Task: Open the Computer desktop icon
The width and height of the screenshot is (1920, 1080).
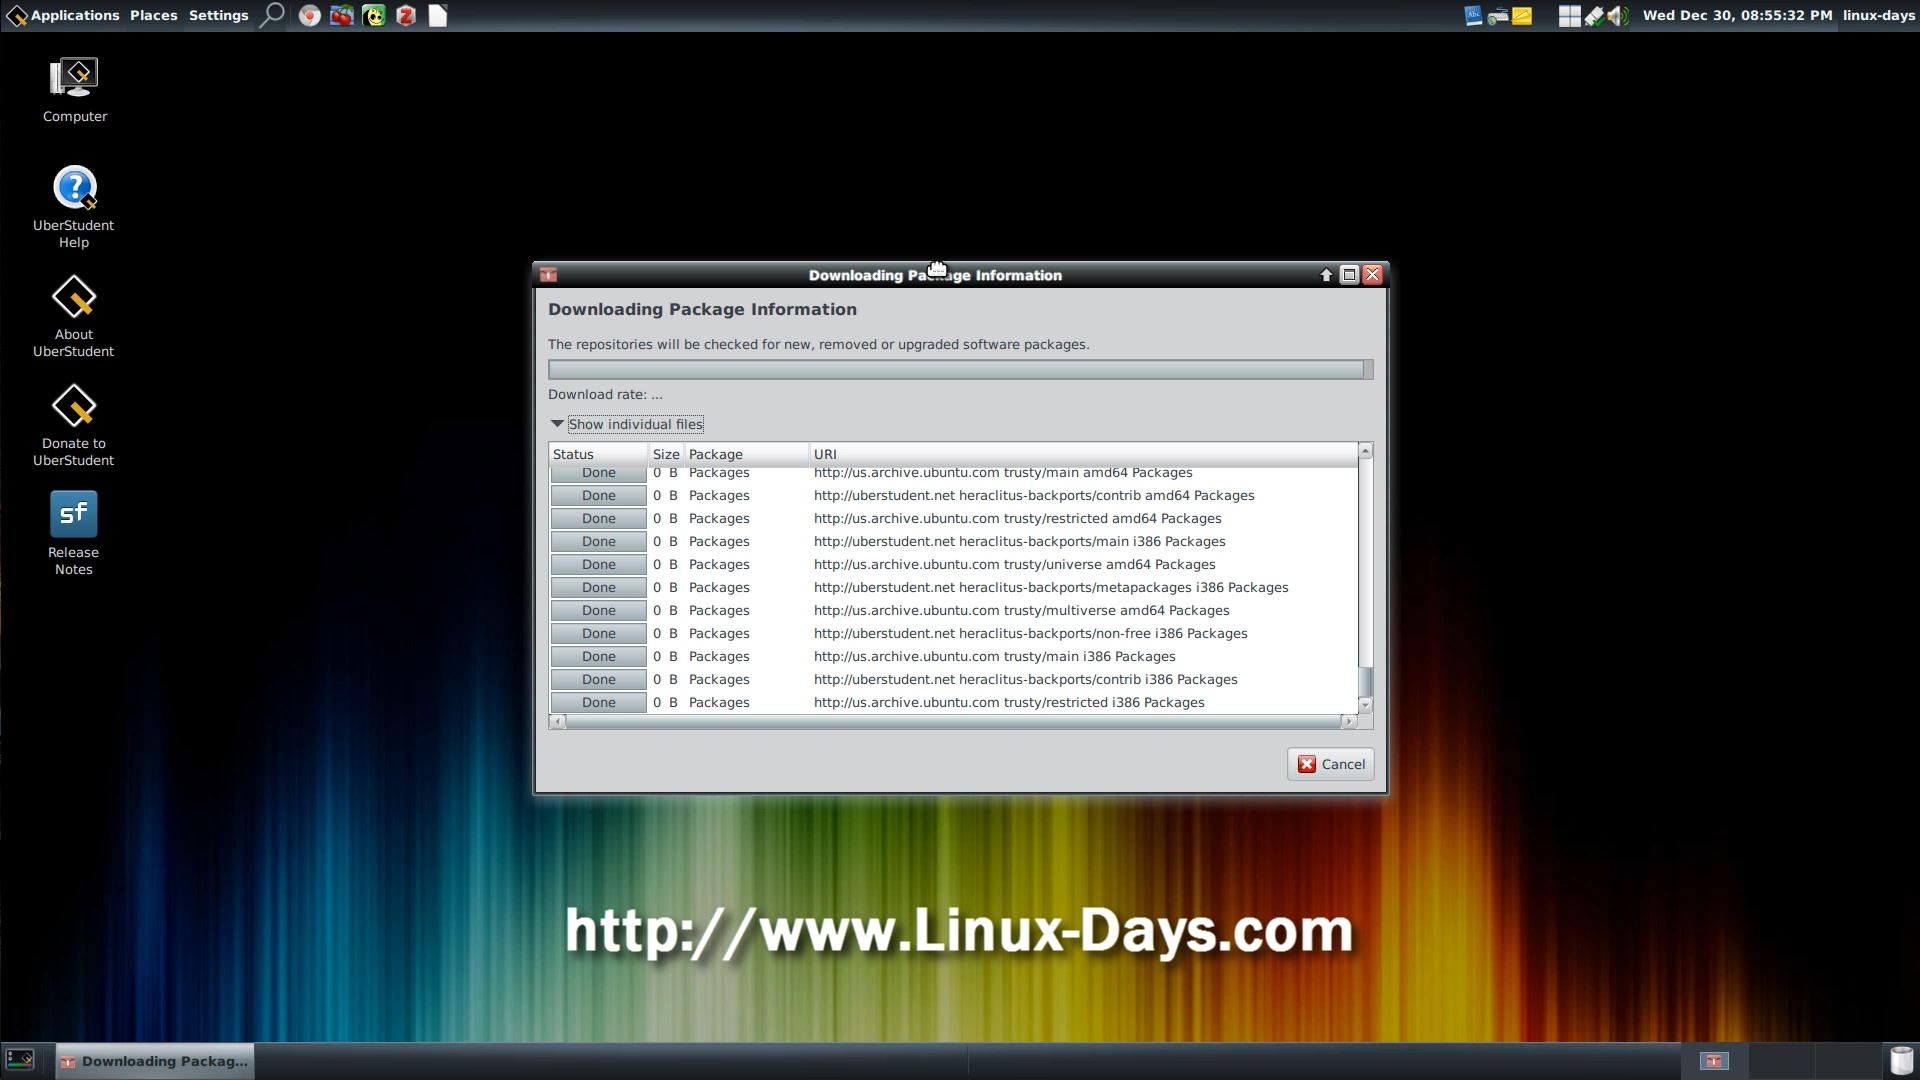Action: point(74,90)
